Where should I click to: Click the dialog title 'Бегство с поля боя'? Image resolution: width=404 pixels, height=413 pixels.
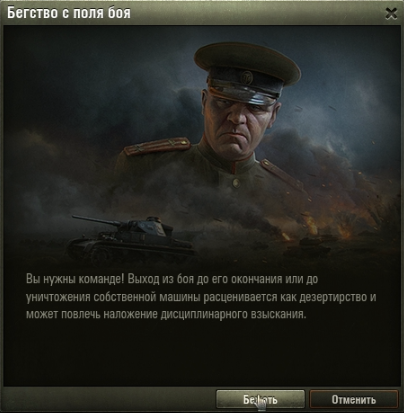(69, 13)
